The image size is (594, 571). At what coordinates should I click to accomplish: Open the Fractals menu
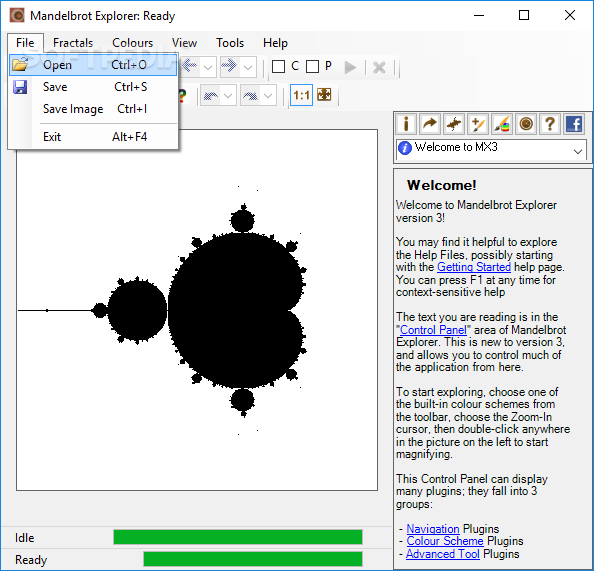point(73,43)
